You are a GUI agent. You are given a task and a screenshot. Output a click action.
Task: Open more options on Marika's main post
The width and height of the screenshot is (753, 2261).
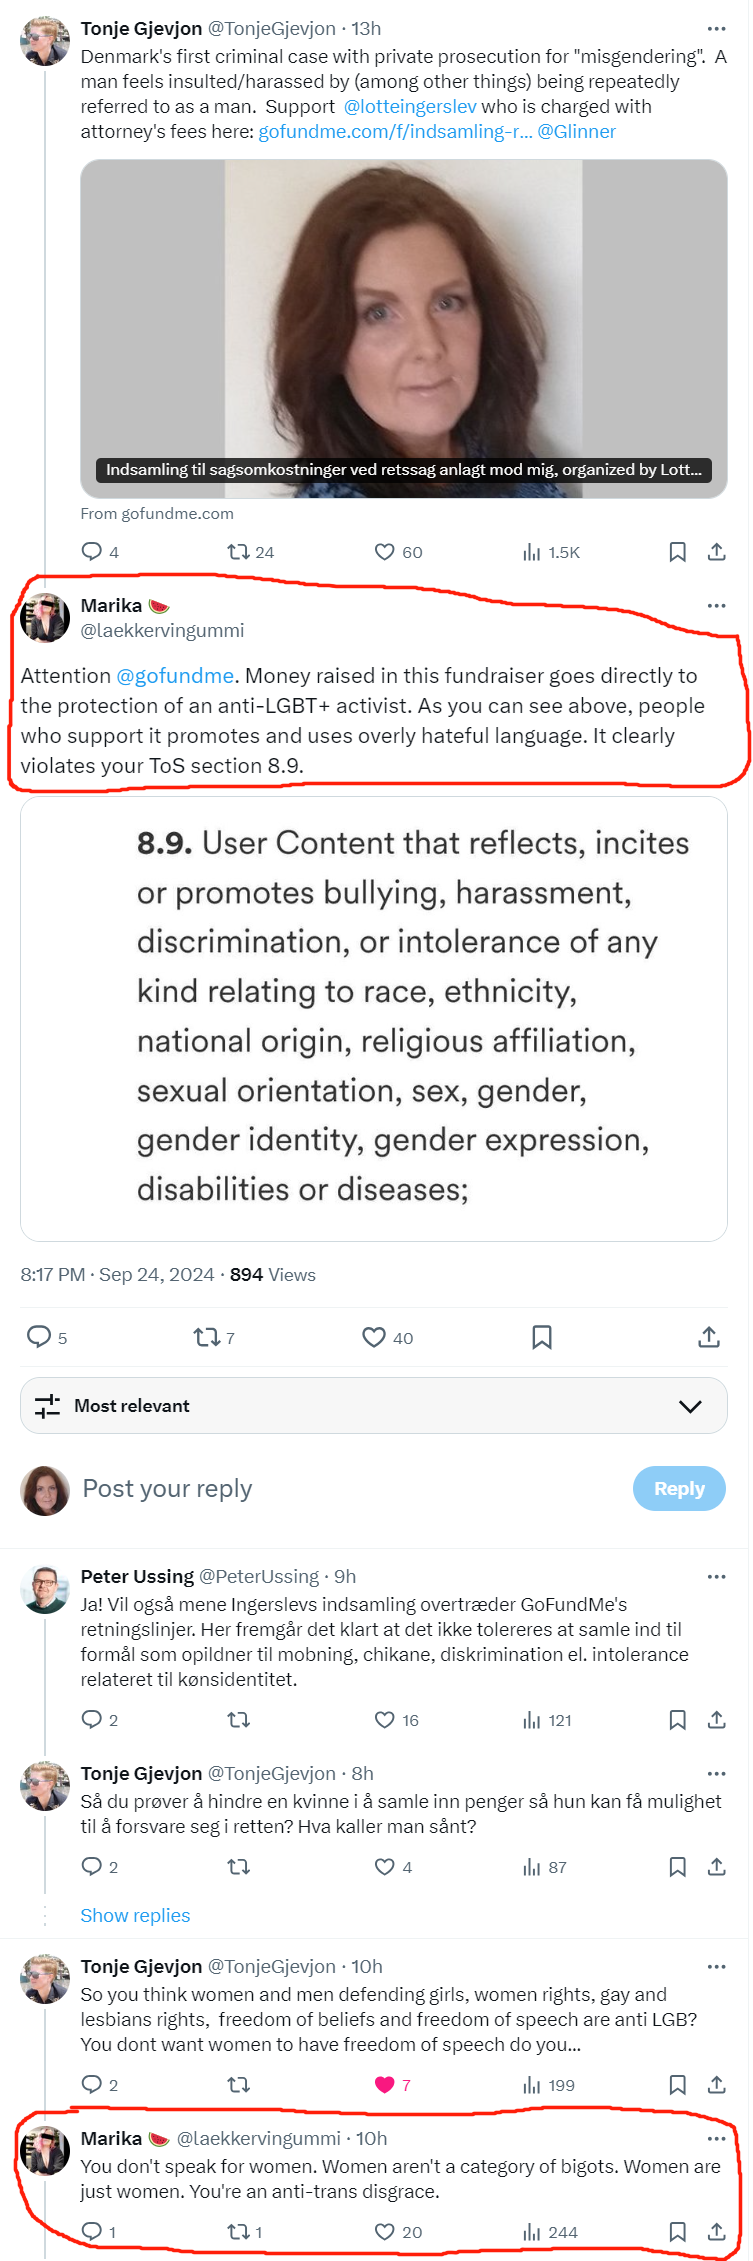click(716, 605)
